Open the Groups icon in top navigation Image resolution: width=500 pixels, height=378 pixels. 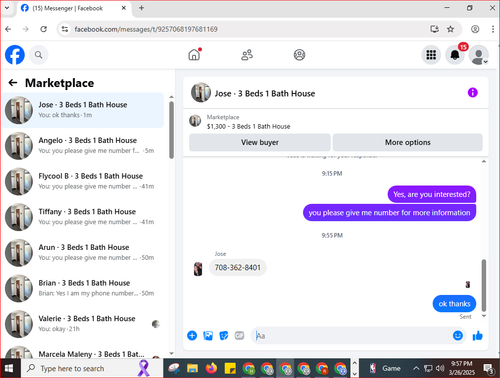tap(299, 55)
